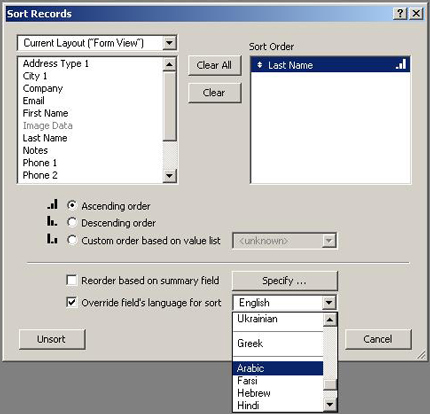This screenshot has height=414, width=430.
Task: Select First Name in the field list
Action: pos(45,113)
